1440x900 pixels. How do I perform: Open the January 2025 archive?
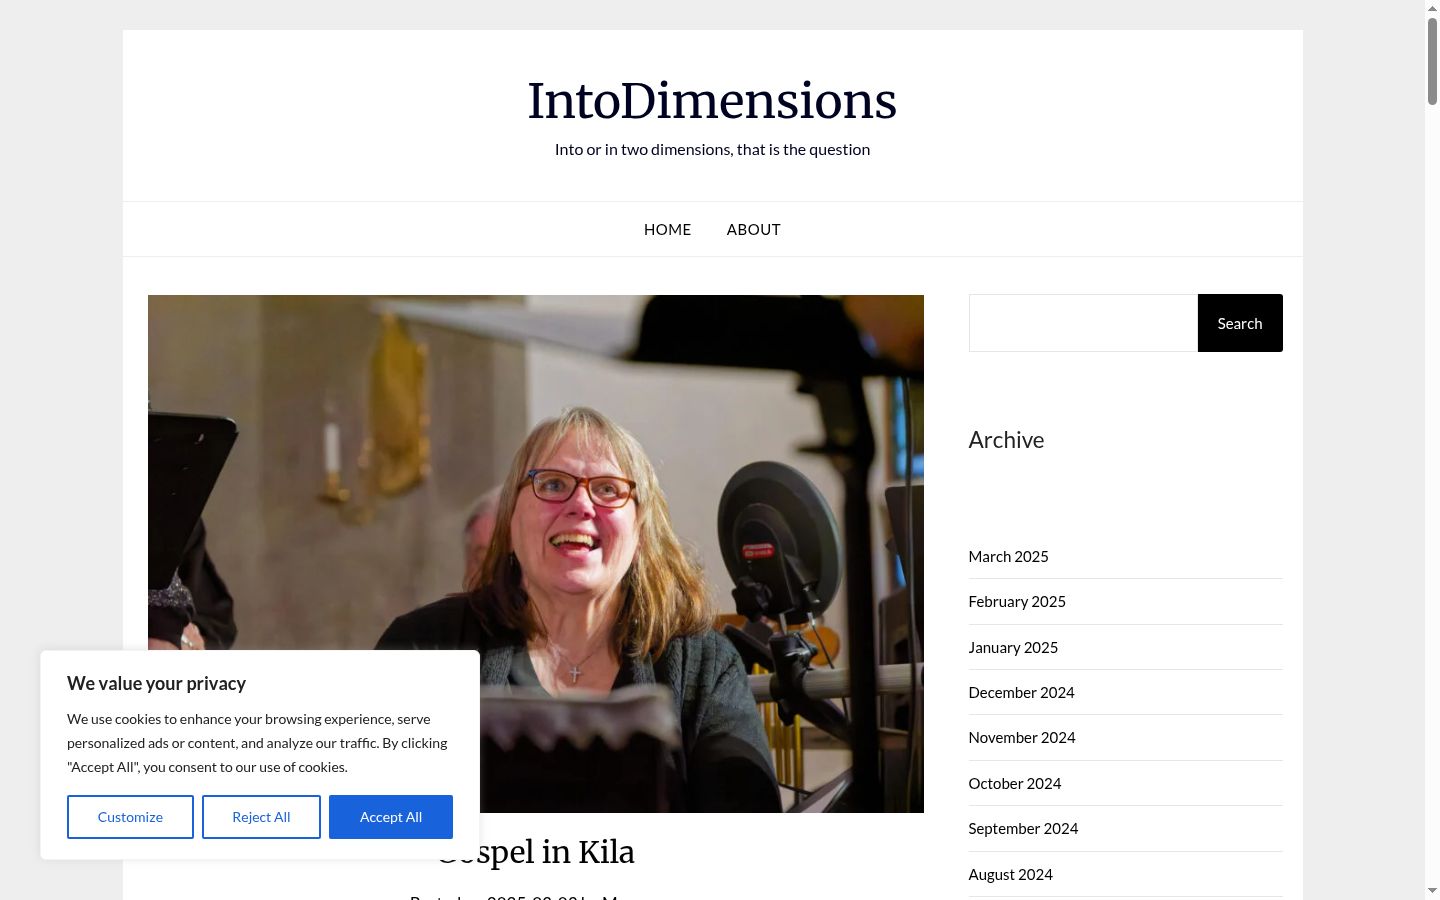click(x=1013, y=647)
